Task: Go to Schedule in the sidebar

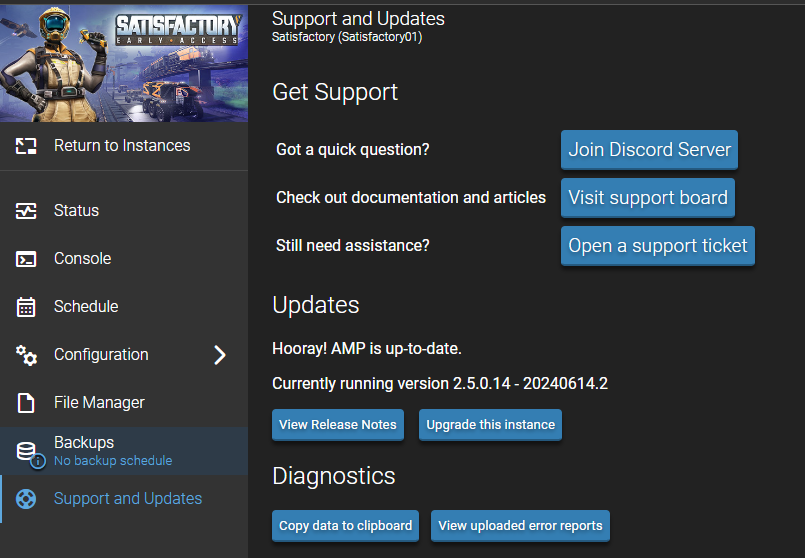Action: [x=124, y=306]
